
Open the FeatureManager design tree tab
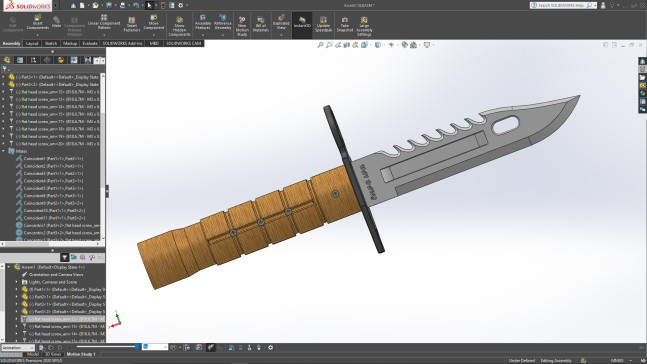click(7, 60)
